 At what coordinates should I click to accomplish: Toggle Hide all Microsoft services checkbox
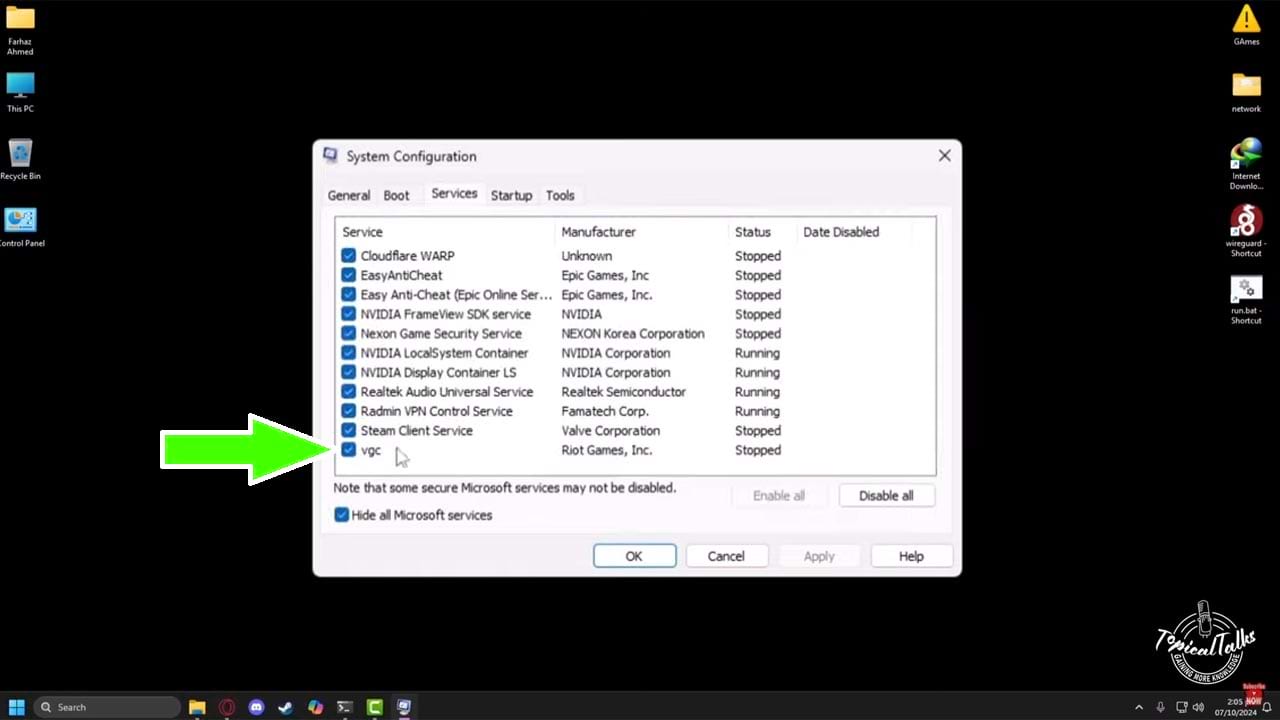click(x=342, y=515)
